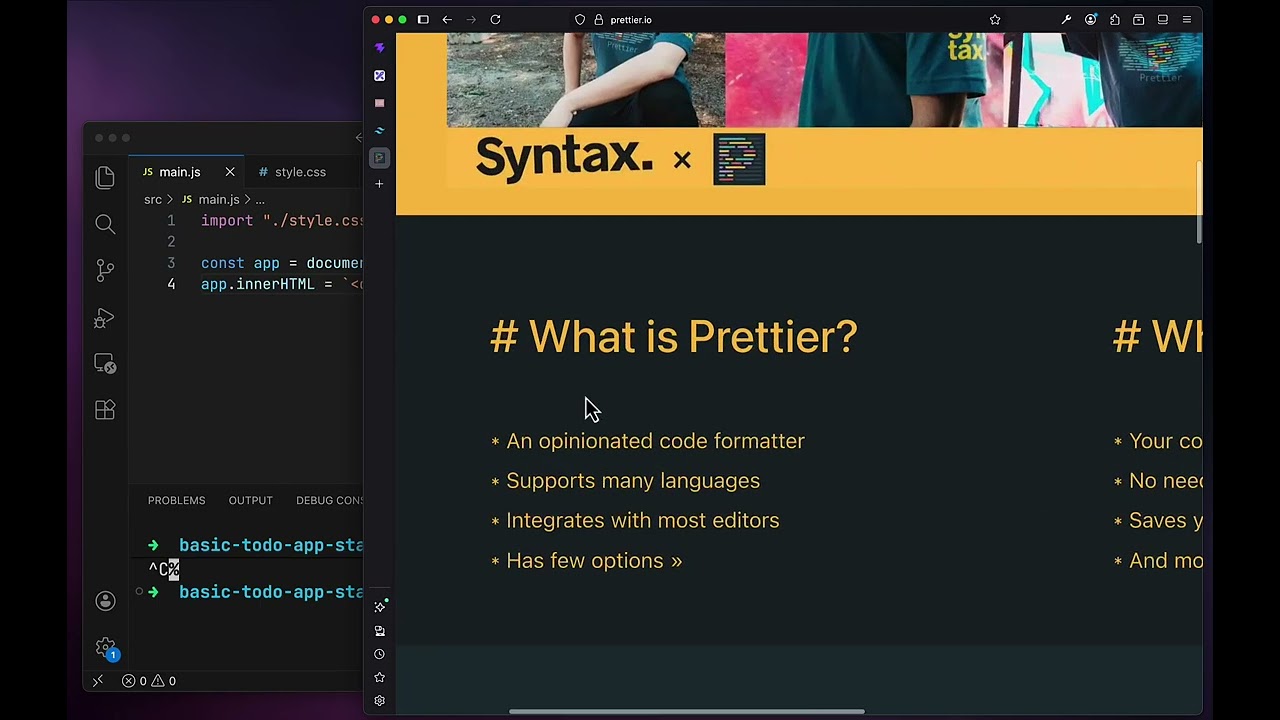Open the Accounts menu in VS Code
This screenshot has width=1280, height=720.
(105, 601)
